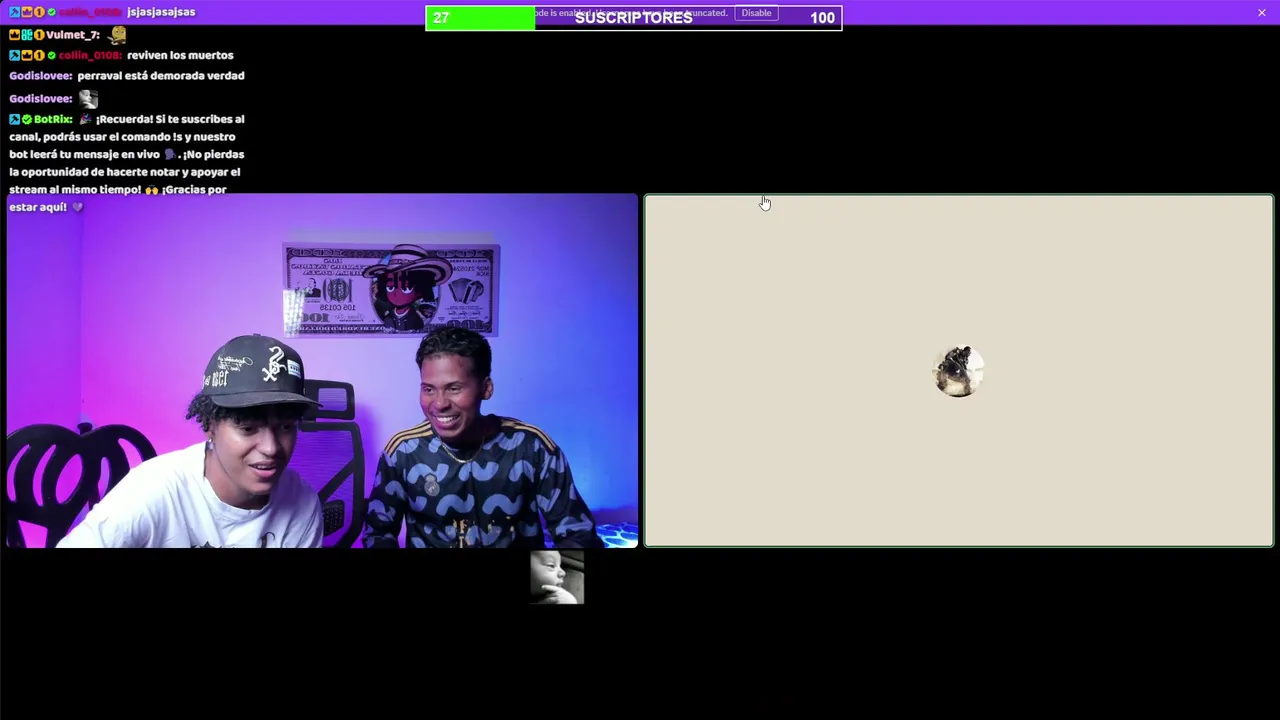The height and width of the screenshot is (720, 1280).
Task: Click the crown badge next to Vulmet_7
Action: click(x=15, y=35)
